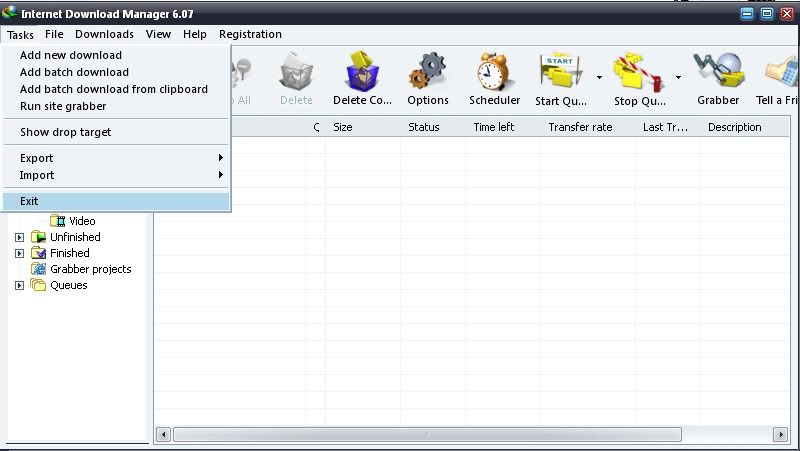
Task: Open the Export submenu
Action: [x=116, y=158]
